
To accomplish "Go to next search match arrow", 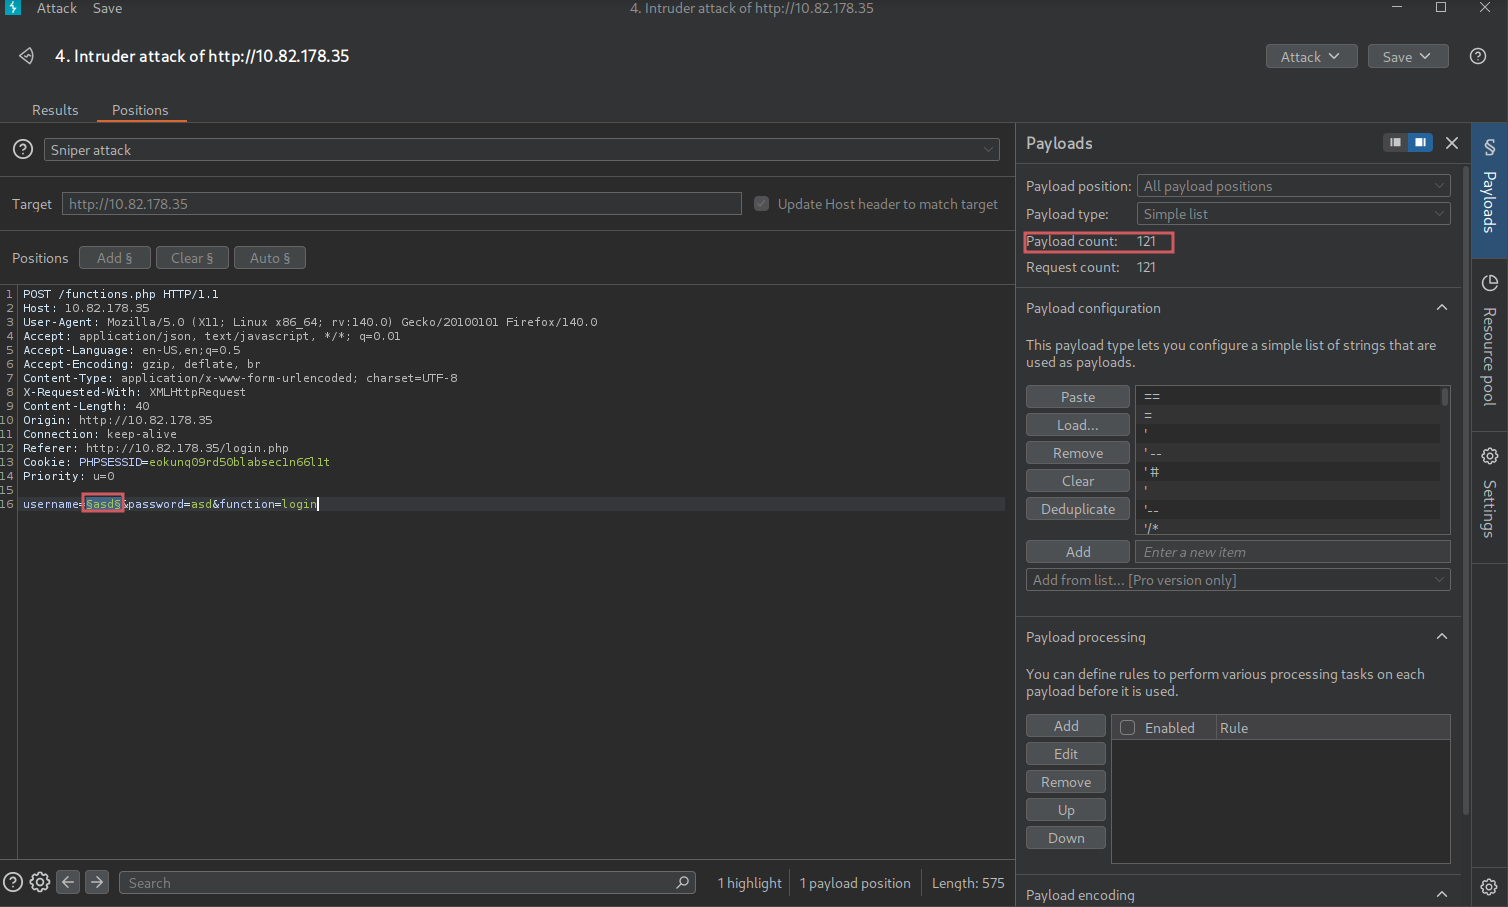I will (x=97, y=882).
